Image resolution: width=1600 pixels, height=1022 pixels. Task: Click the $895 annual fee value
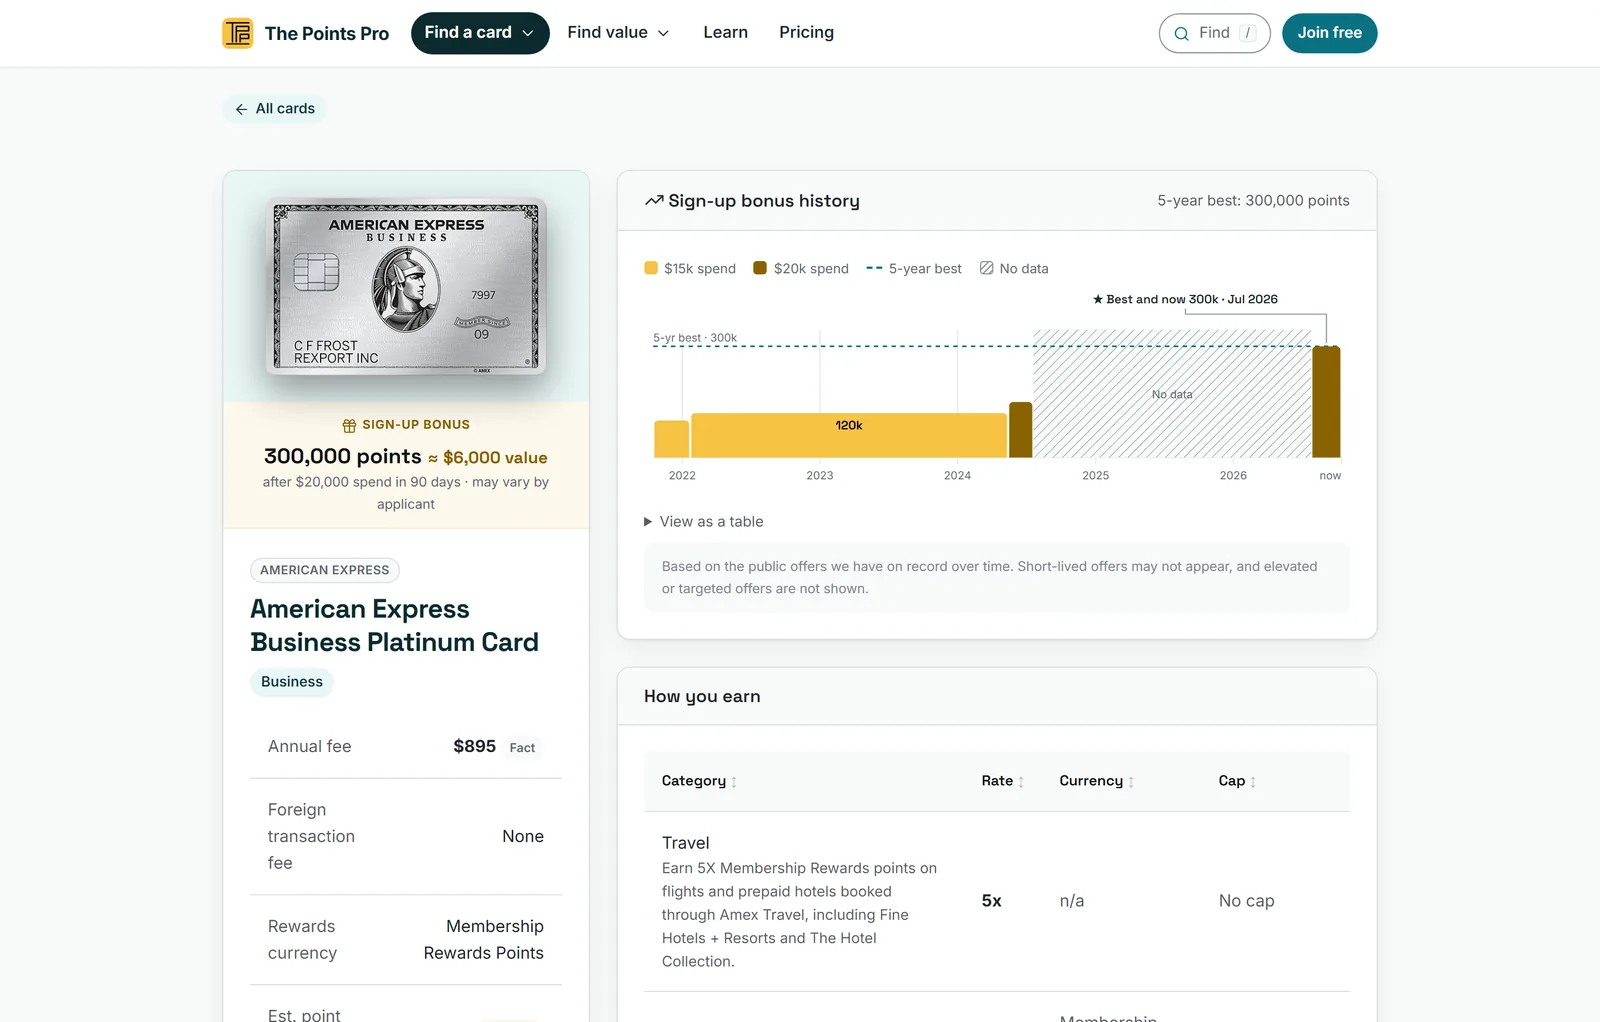pyautogui.click(x=474, y=746)
